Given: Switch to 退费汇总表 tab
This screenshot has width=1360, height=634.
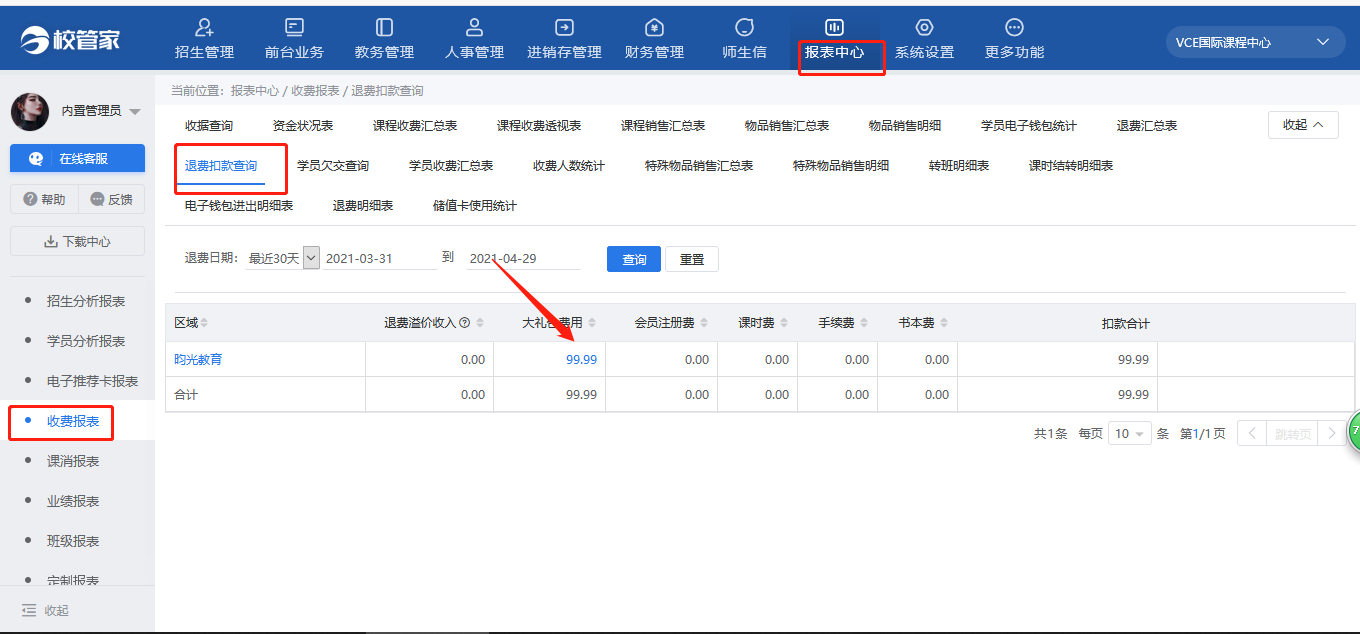Looking at the screenshot, I should pos(1147,126).
